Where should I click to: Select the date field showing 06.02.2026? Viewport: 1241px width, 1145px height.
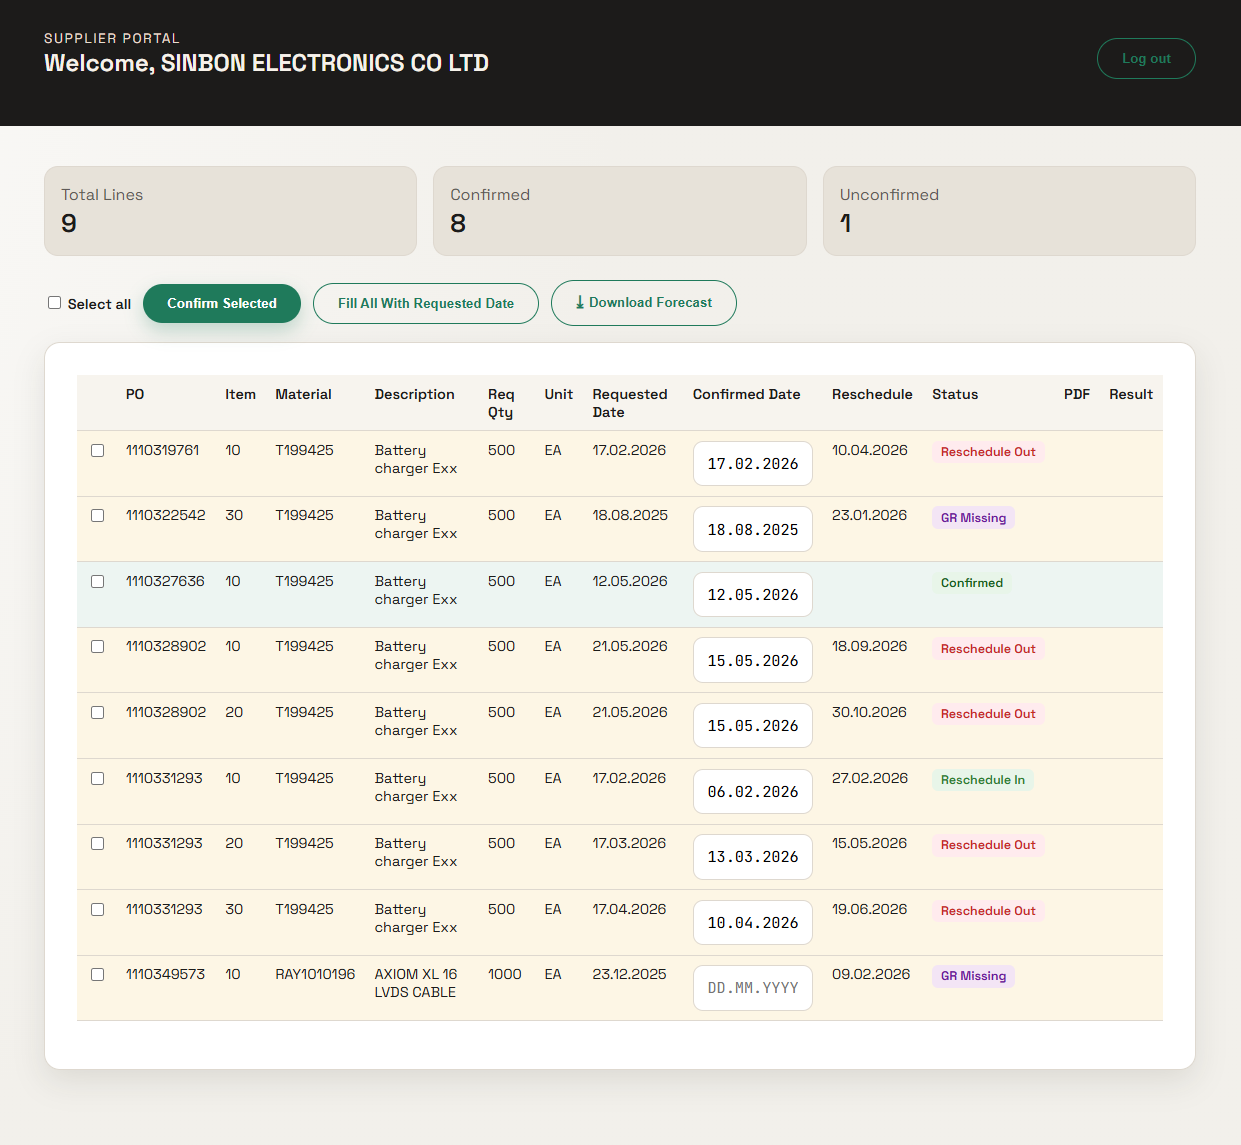752,791
